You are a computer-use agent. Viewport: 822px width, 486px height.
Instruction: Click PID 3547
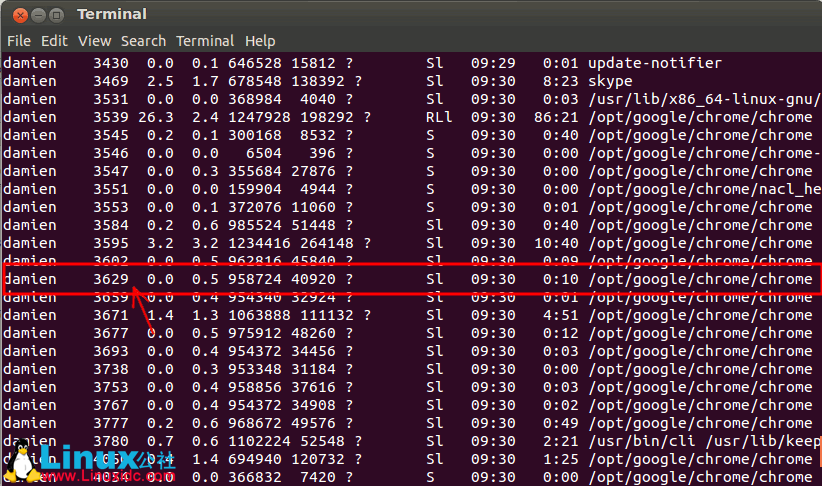point(111,171)
